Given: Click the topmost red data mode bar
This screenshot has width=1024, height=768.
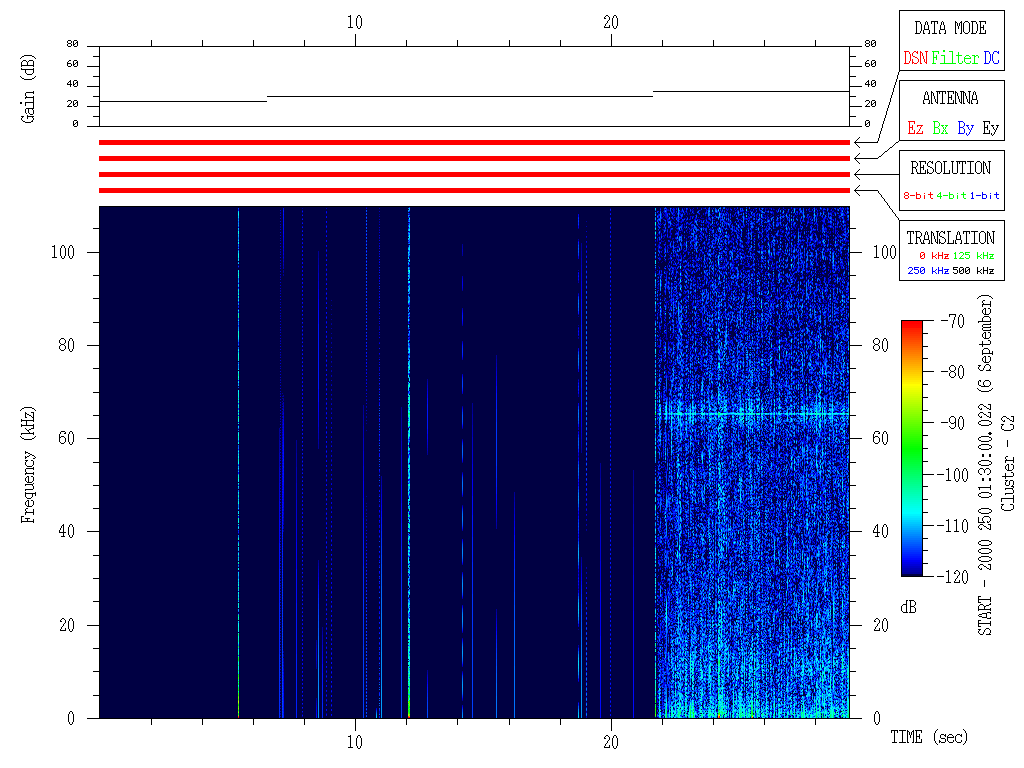Looking at the screenshot, I should pos(474,142).
